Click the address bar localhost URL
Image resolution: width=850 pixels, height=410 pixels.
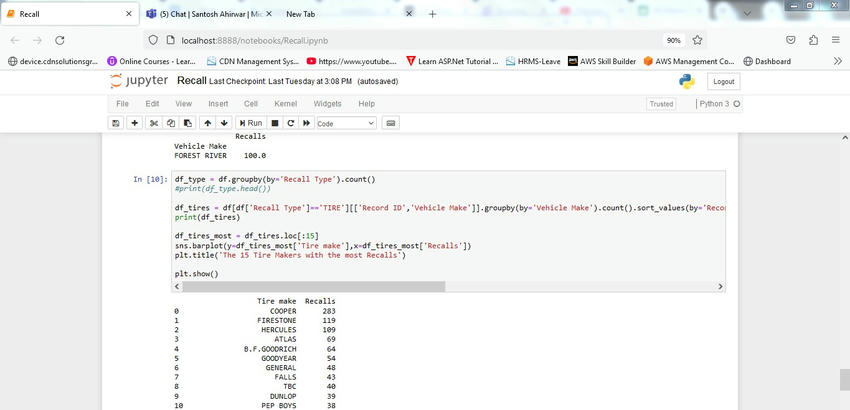[x=255, y=40]
